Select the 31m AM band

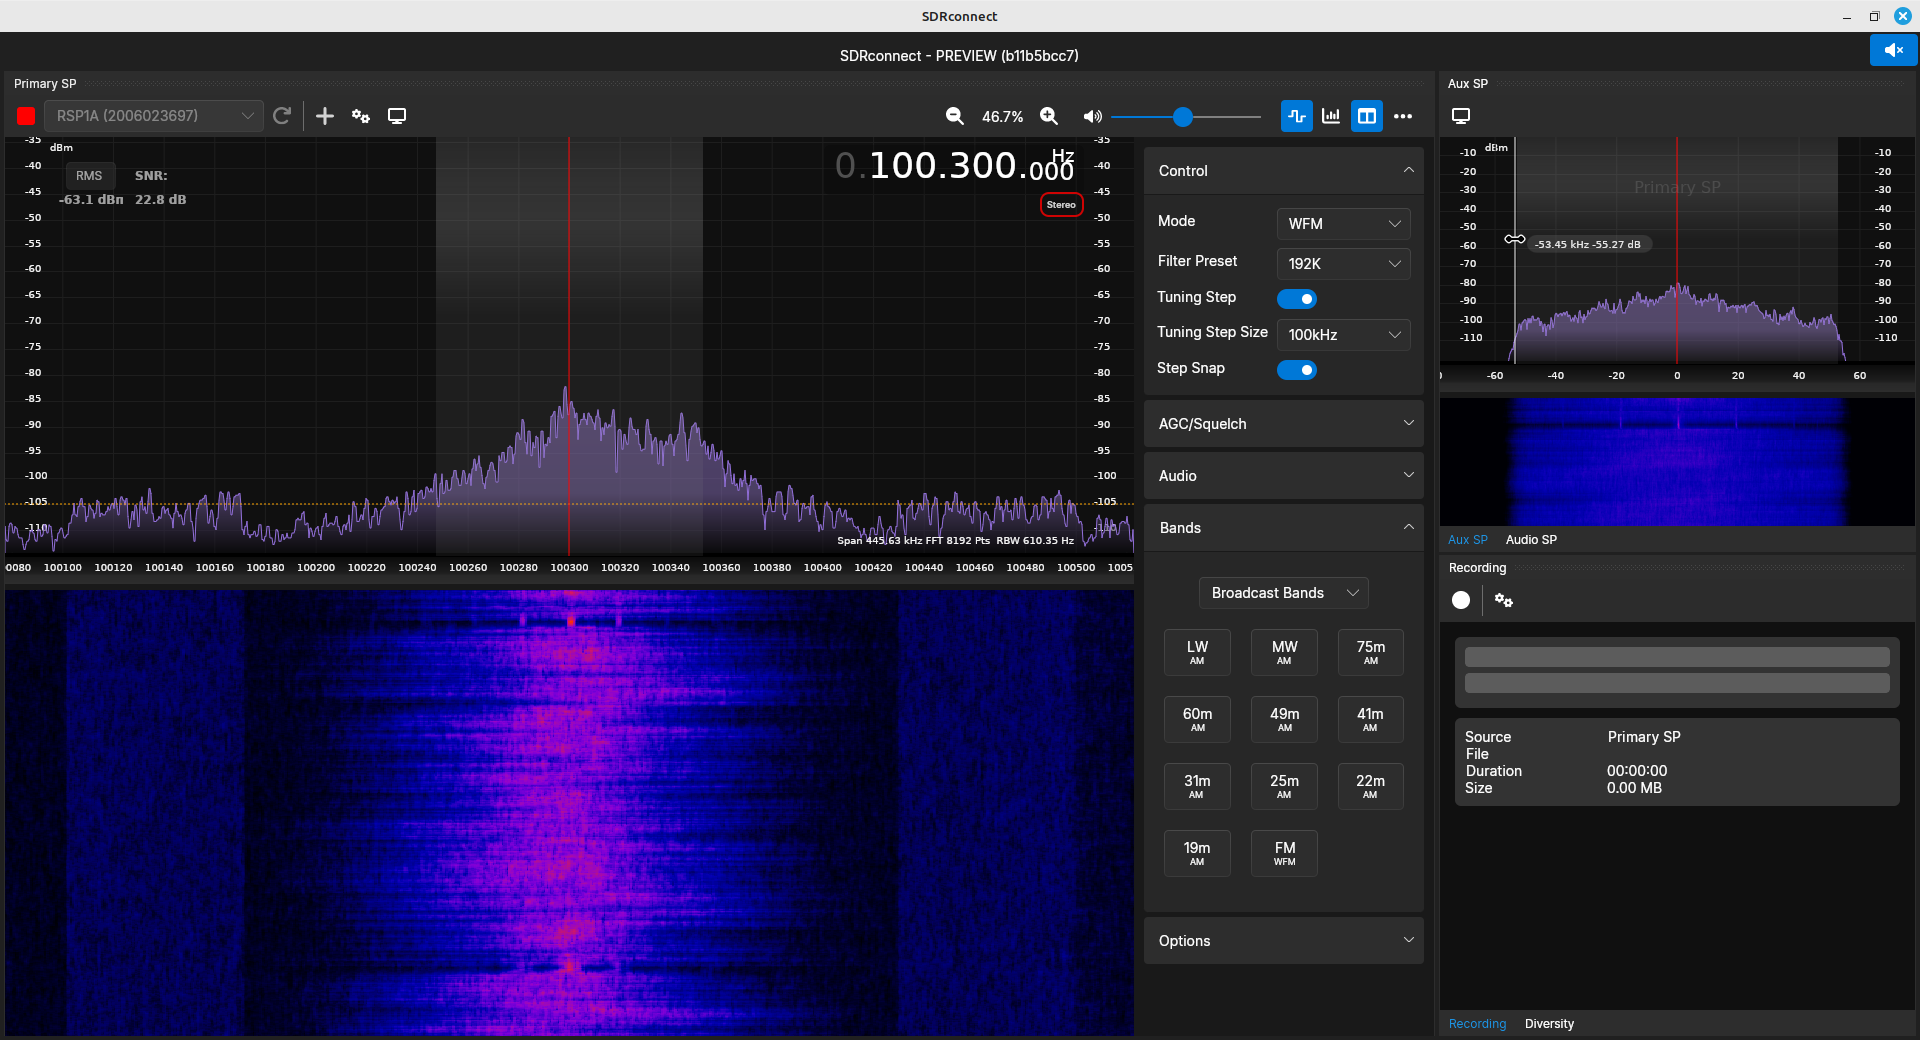1197,786
